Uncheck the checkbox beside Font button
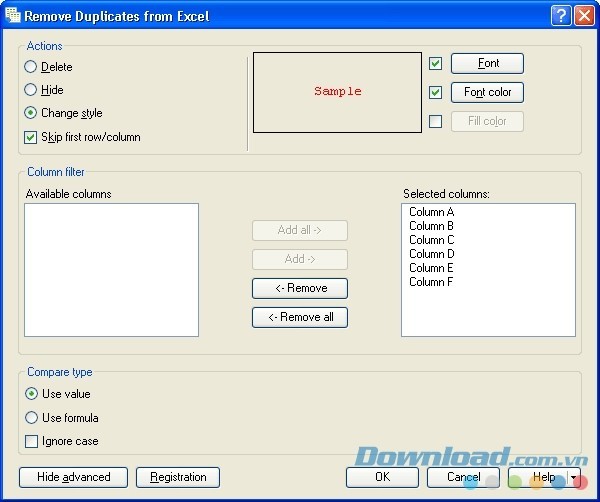This screenshot has height=502, width=600. tap(435, 64)
